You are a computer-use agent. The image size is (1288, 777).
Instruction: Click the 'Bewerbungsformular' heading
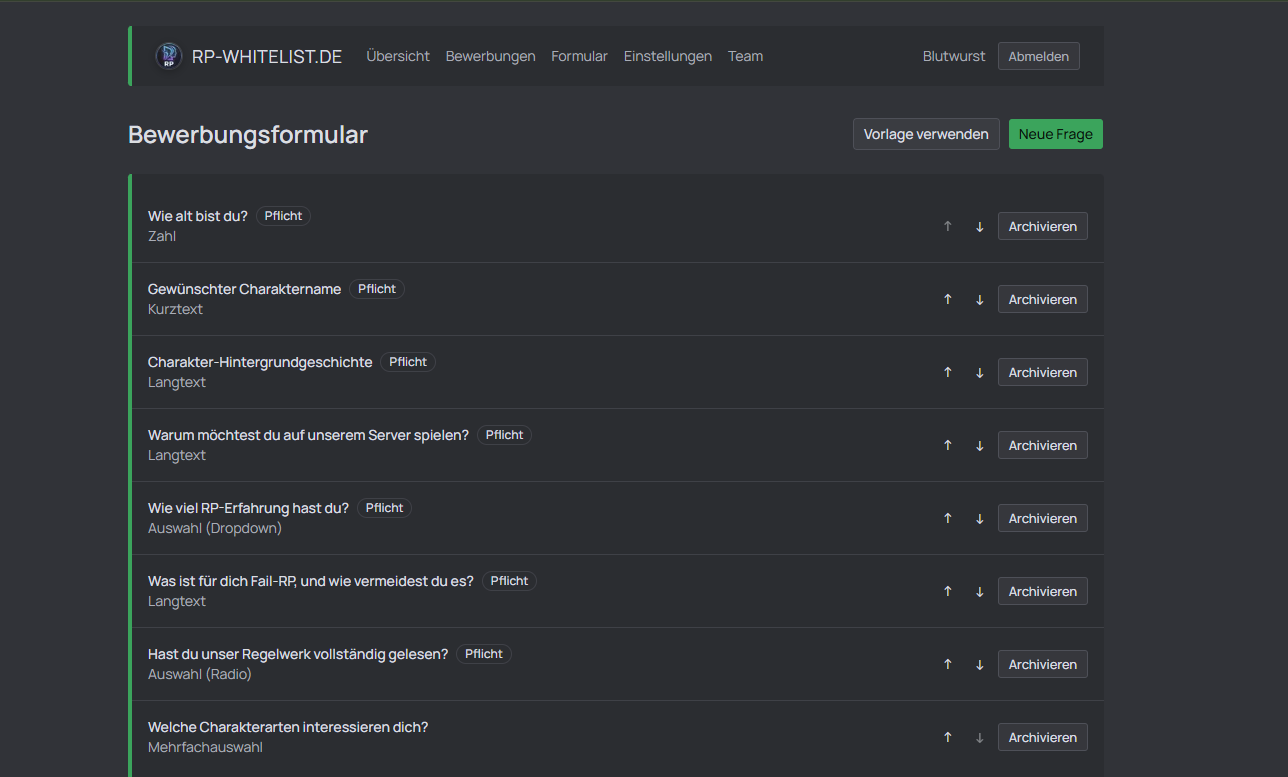click(248, 135)
